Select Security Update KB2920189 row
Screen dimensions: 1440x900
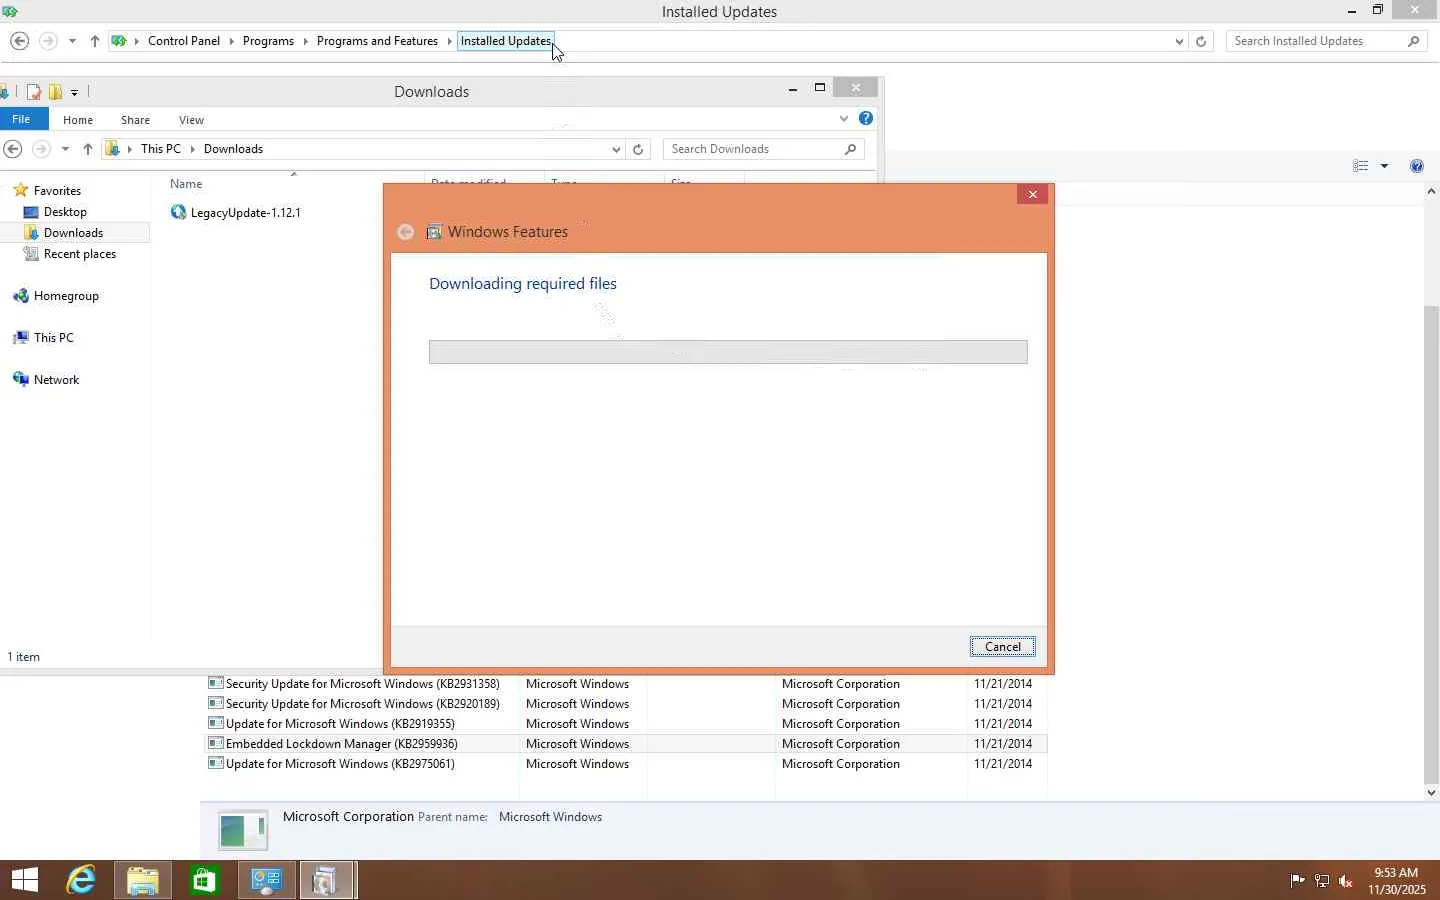pos(627,704)
